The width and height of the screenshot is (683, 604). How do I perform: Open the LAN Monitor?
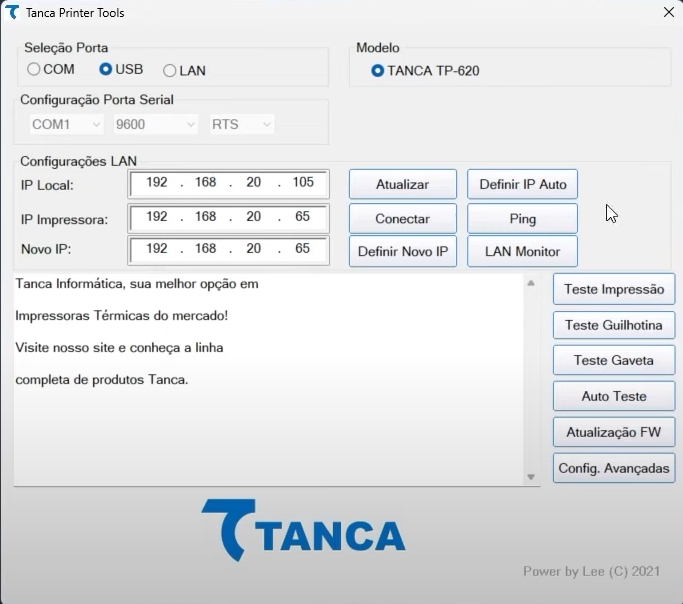tap(522, 251)
